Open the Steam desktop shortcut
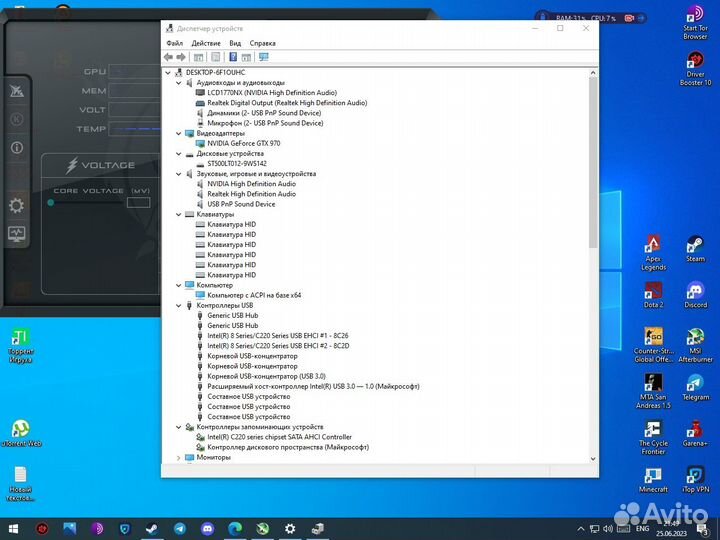720x540 pixels. tap(695, 249)
